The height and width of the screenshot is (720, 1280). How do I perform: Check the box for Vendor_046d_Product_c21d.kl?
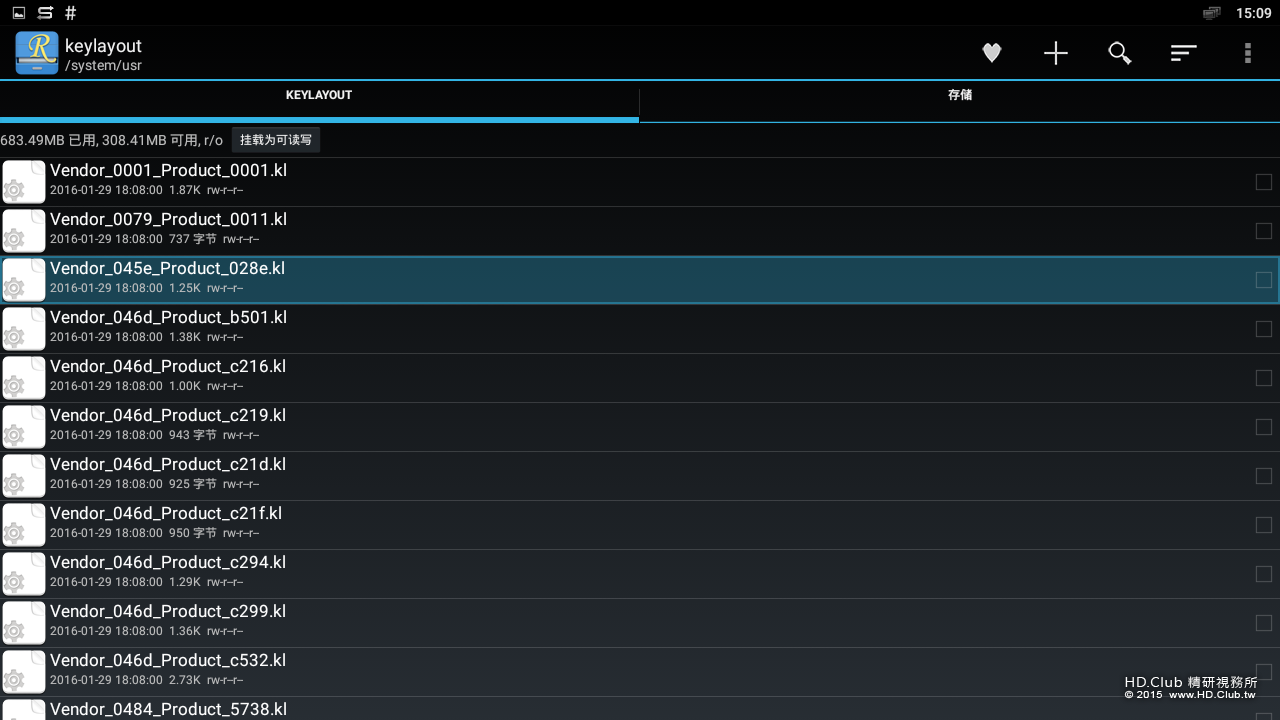coord(1264,476)
